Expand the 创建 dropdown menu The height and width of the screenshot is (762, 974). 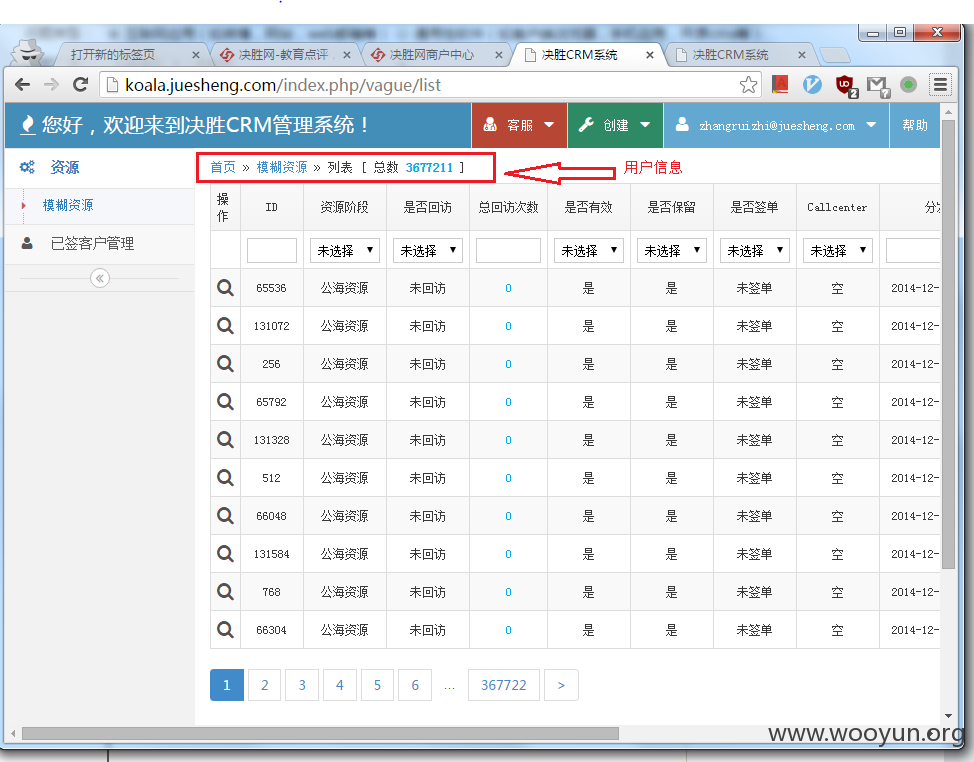tap(615, 125)
